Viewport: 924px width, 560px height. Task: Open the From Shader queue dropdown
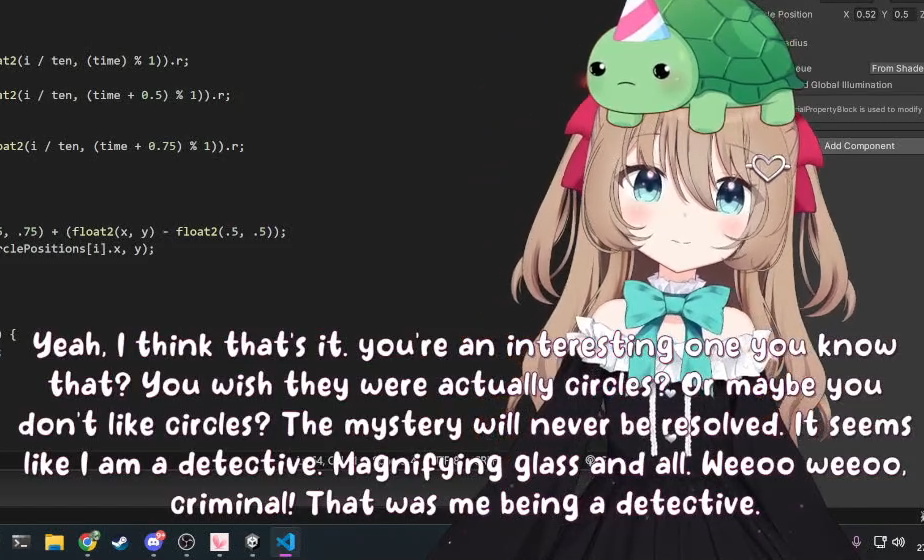[x=896, y=68]
